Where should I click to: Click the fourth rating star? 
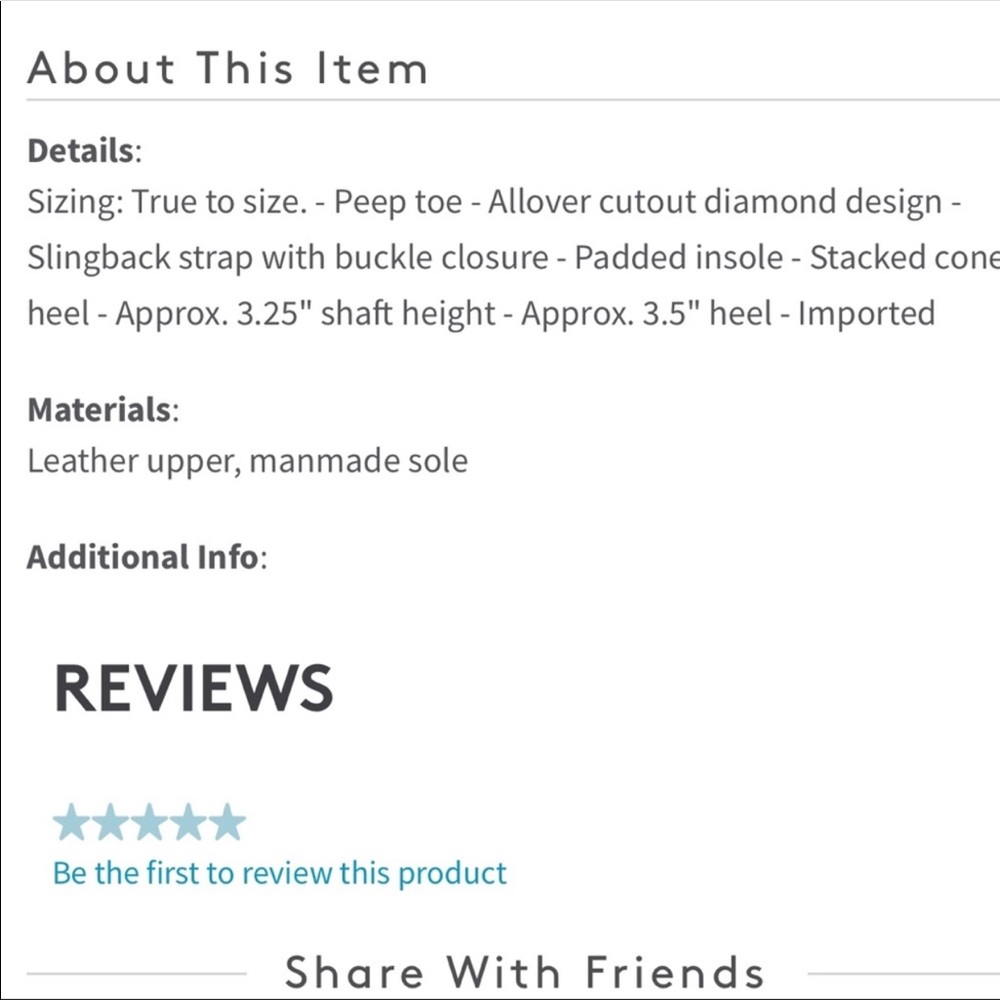point(188,823)
